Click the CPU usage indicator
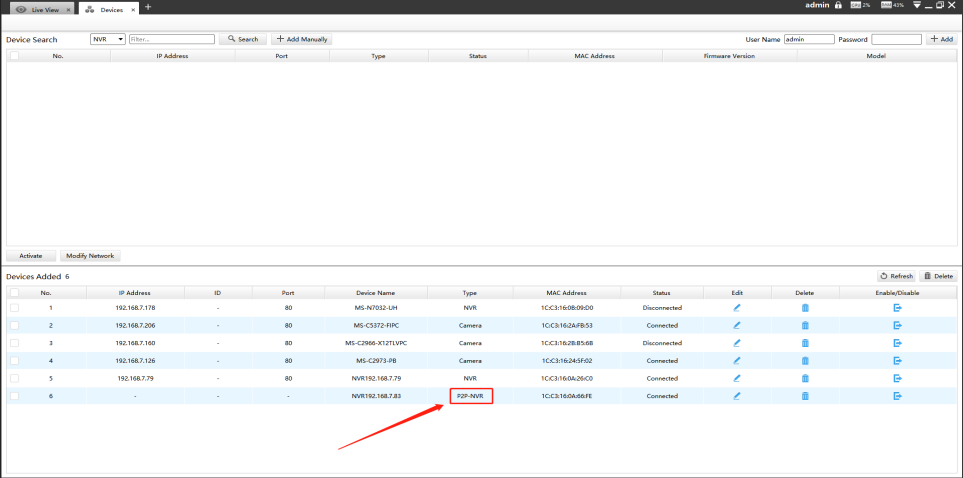Viewport: 963px width, 478px height. pyautogui.click(x=860, y=5)
